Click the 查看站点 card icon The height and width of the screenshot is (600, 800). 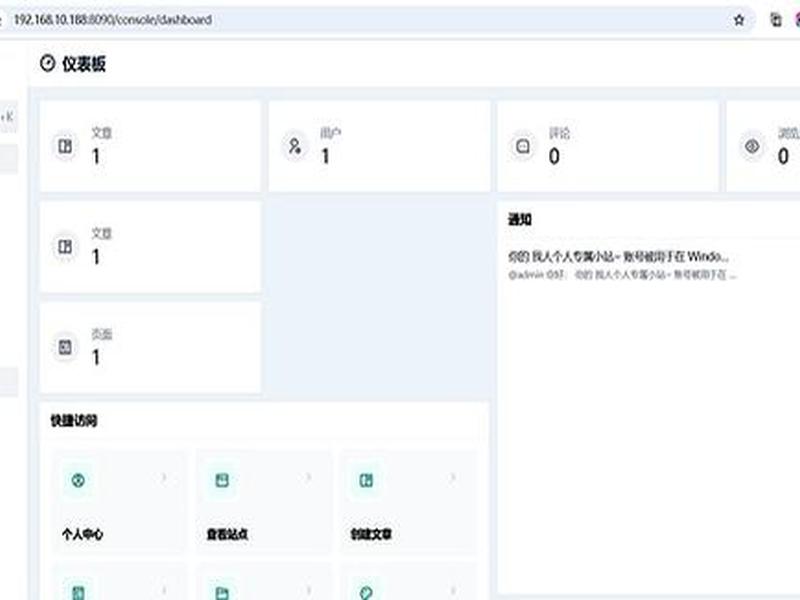222,480
